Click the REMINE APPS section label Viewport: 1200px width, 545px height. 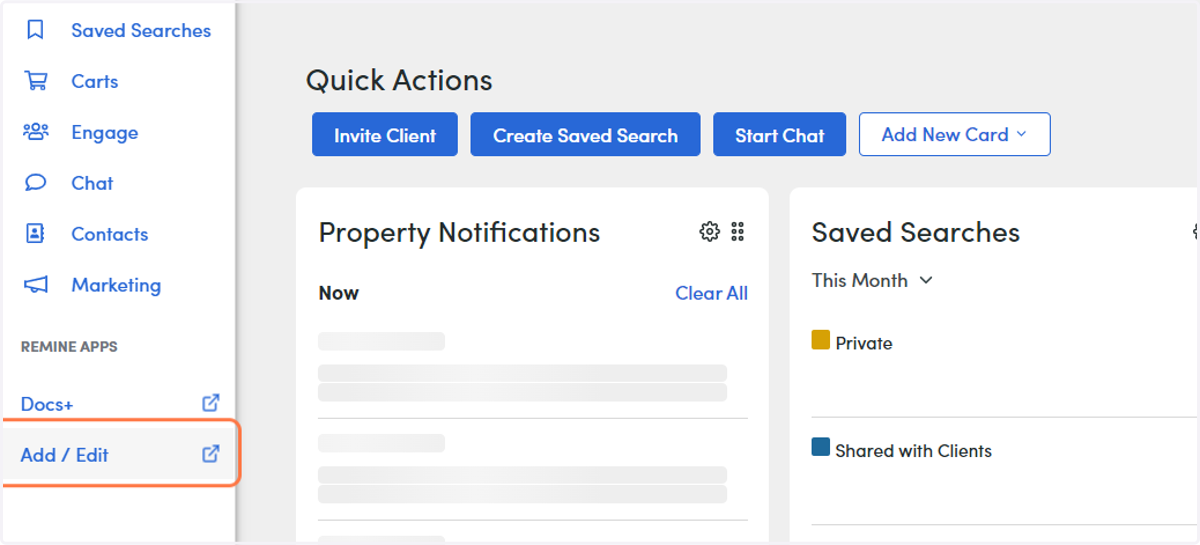click(69, 347)
